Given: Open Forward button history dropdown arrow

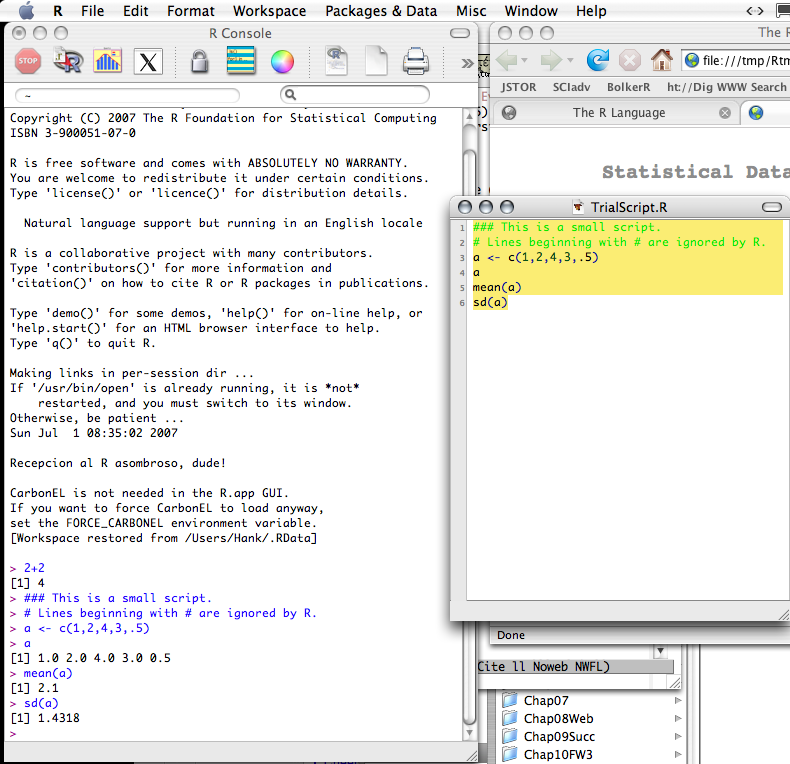Looking at the screenshot, I should coord(570,60).
